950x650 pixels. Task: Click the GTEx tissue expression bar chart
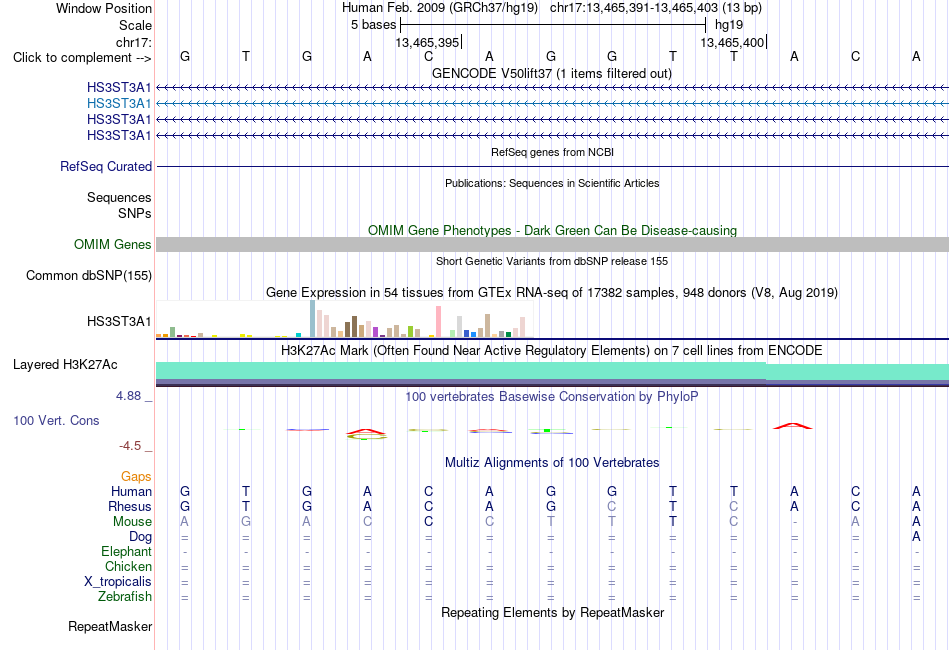344,319
